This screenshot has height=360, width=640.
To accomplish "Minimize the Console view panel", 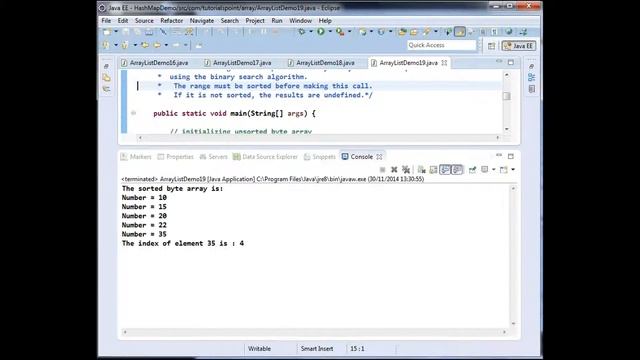I will tap(499, 156).
